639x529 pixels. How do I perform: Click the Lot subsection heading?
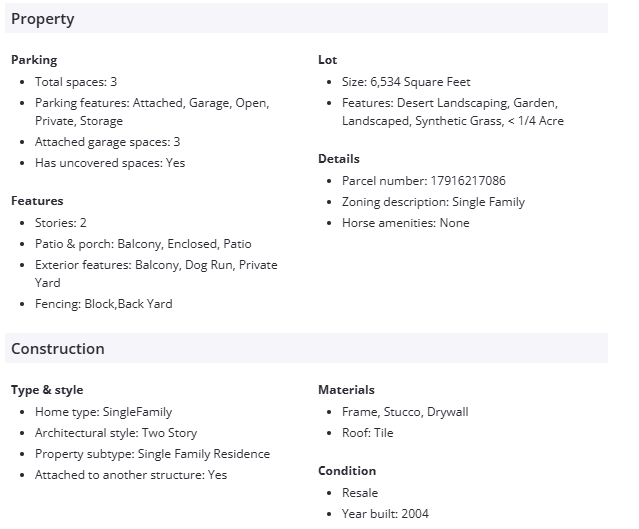[328, 60]
